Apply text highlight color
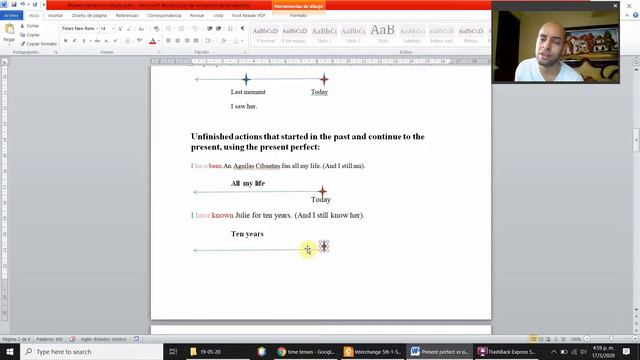The width and height of the screenshot is (640, 360). [140, 41]
